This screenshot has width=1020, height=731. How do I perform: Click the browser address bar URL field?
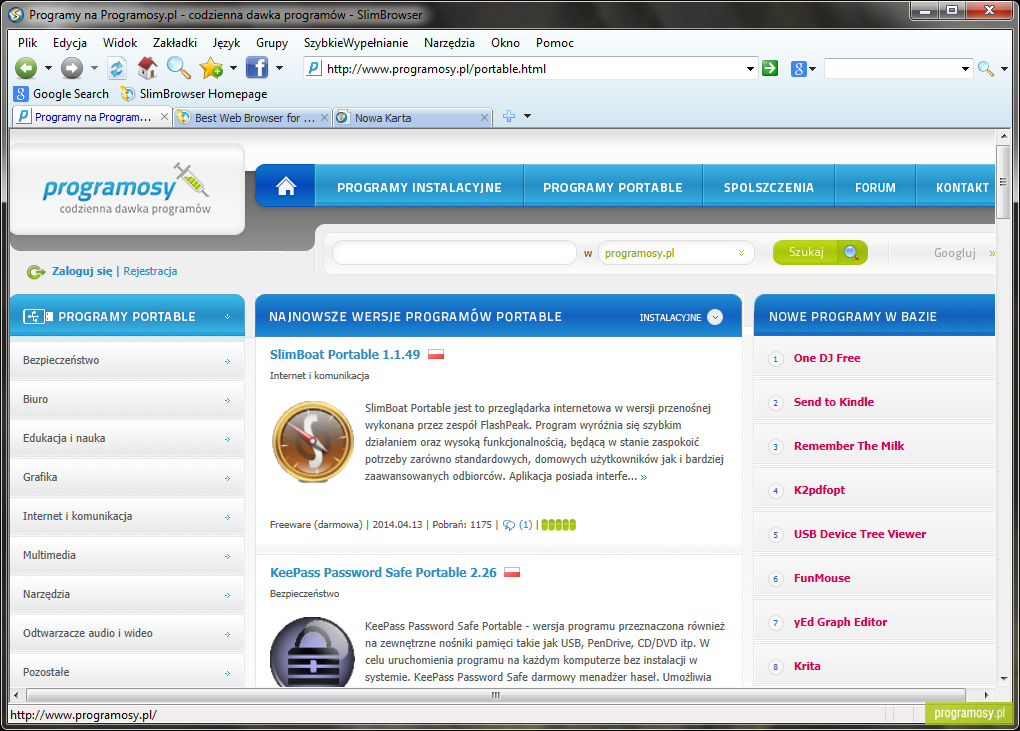pos(533,68)
